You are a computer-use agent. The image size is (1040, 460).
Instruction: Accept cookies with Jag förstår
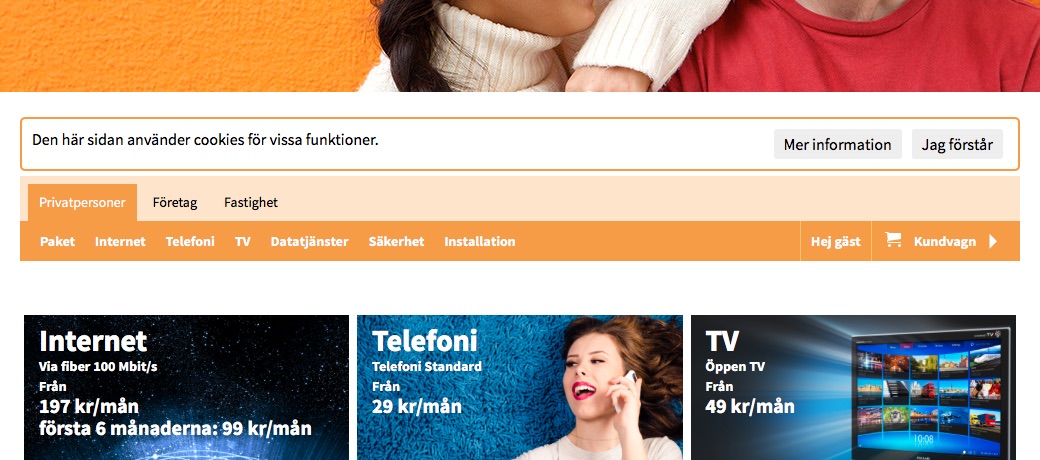pyautogui.click(x=957, y=144)
